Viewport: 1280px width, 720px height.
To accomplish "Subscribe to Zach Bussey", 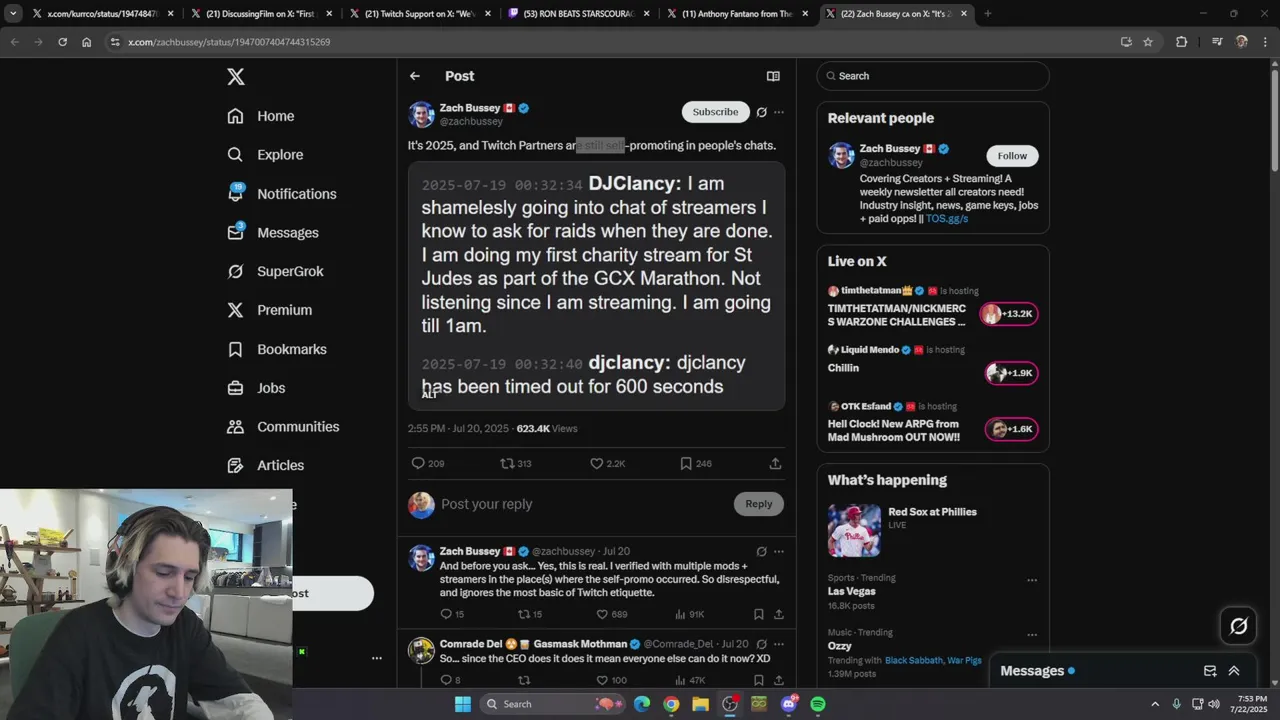I will [716, 112].
